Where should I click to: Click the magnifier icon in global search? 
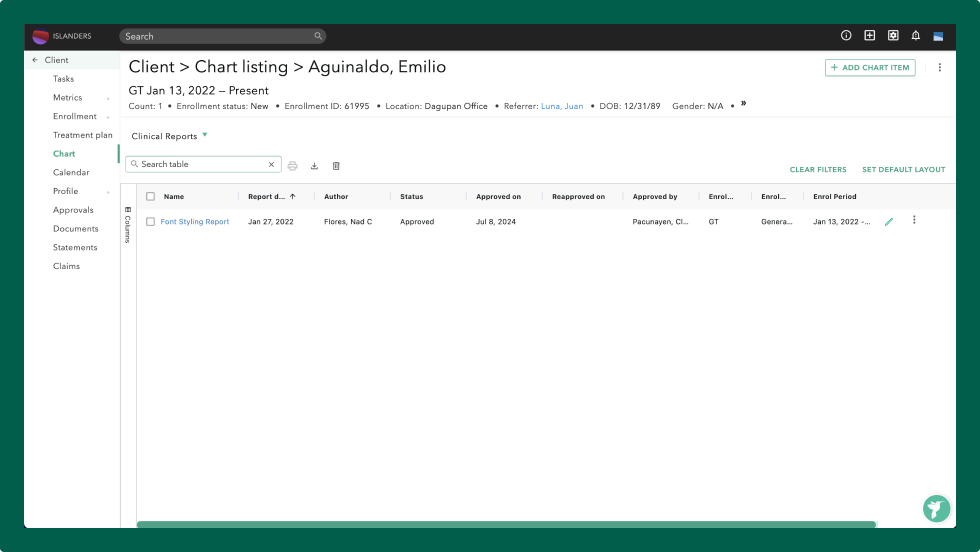coord(318,36)
